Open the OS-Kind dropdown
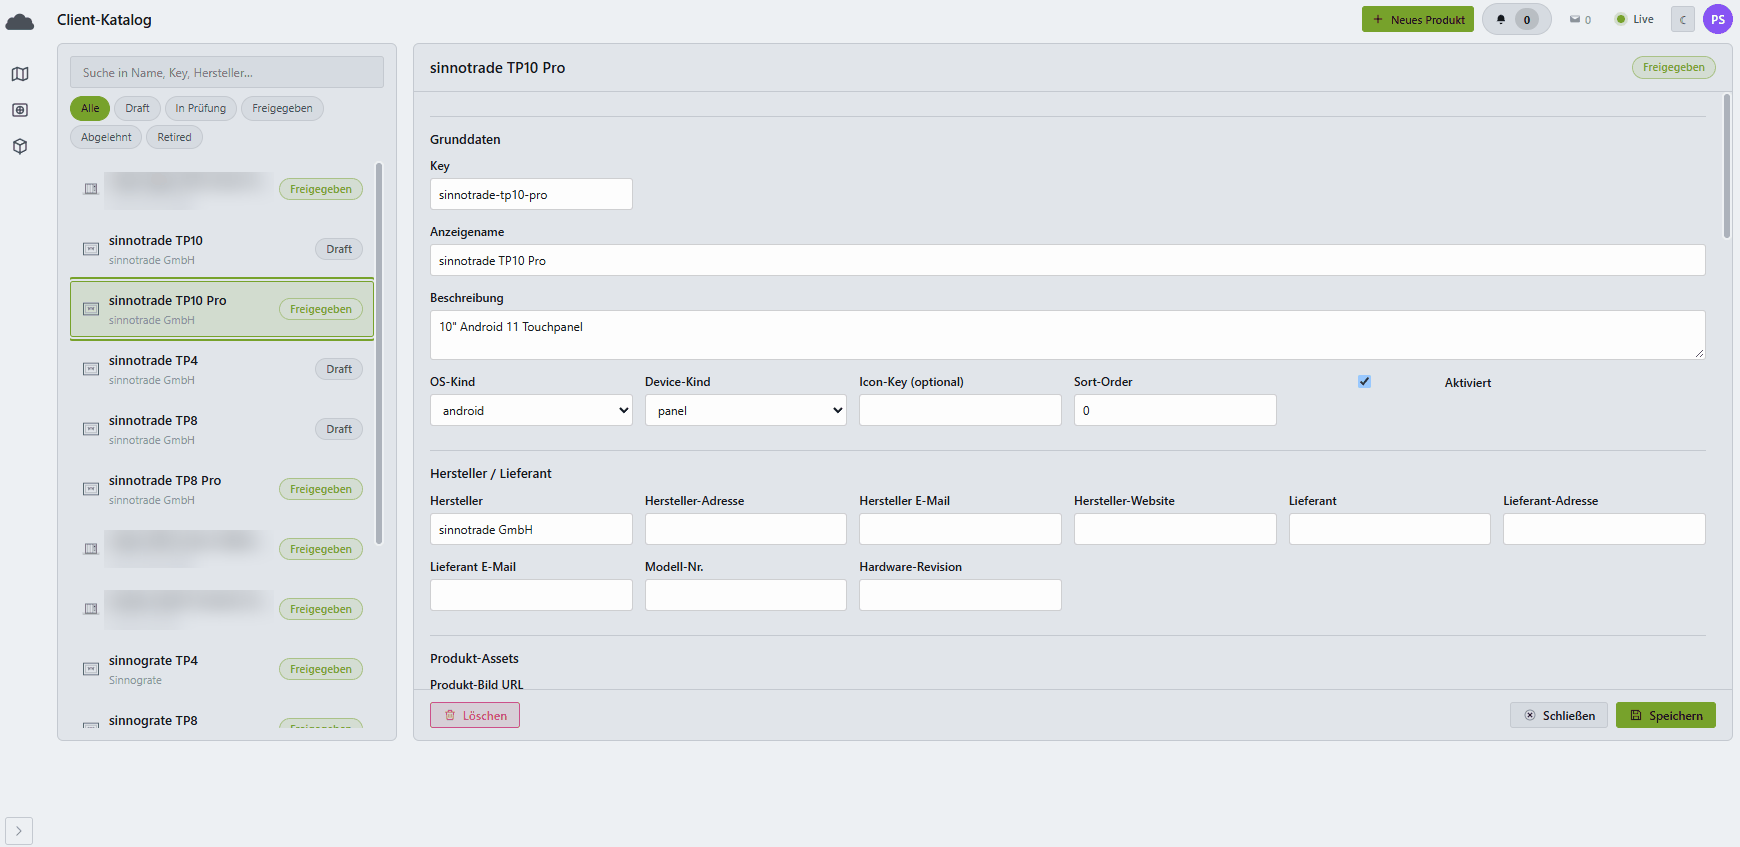The height and width of the screenshot is (847, 1740). click(531, 410)
